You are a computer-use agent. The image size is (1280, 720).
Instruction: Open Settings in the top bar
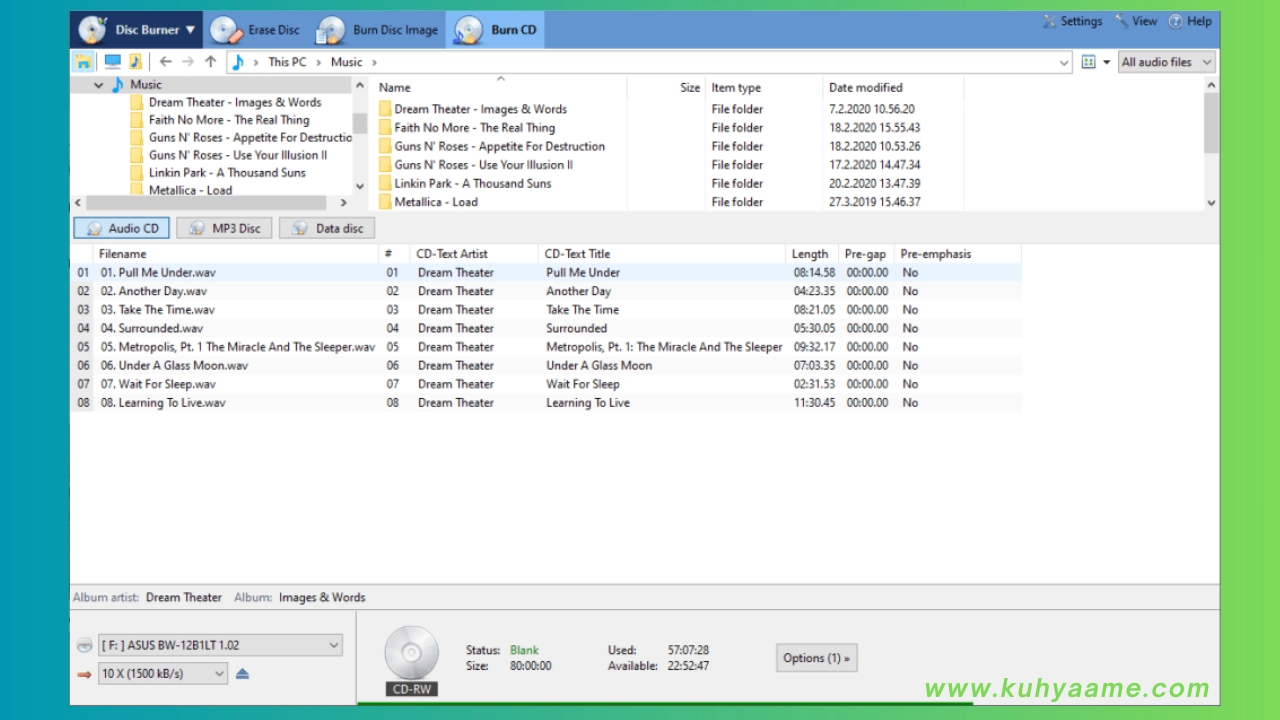click(x=1072, y=21)
